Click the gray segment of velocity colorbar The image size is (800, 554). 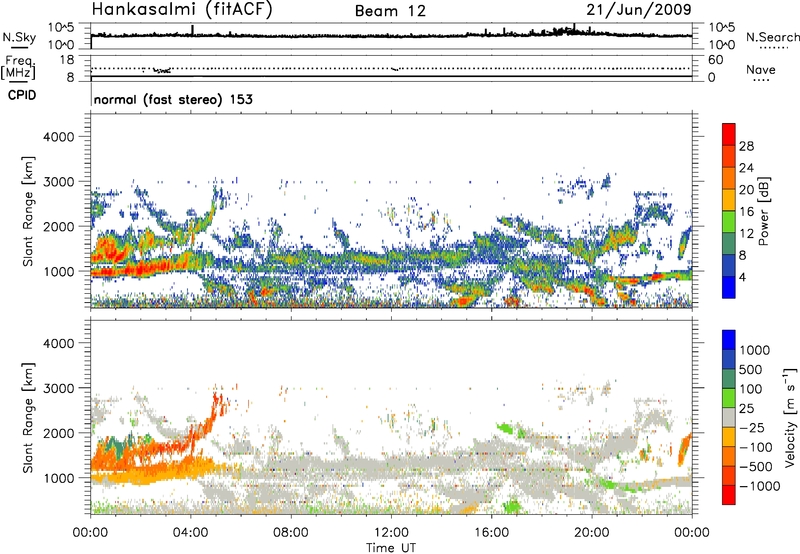pyautogui.click(x=729, y=418)
